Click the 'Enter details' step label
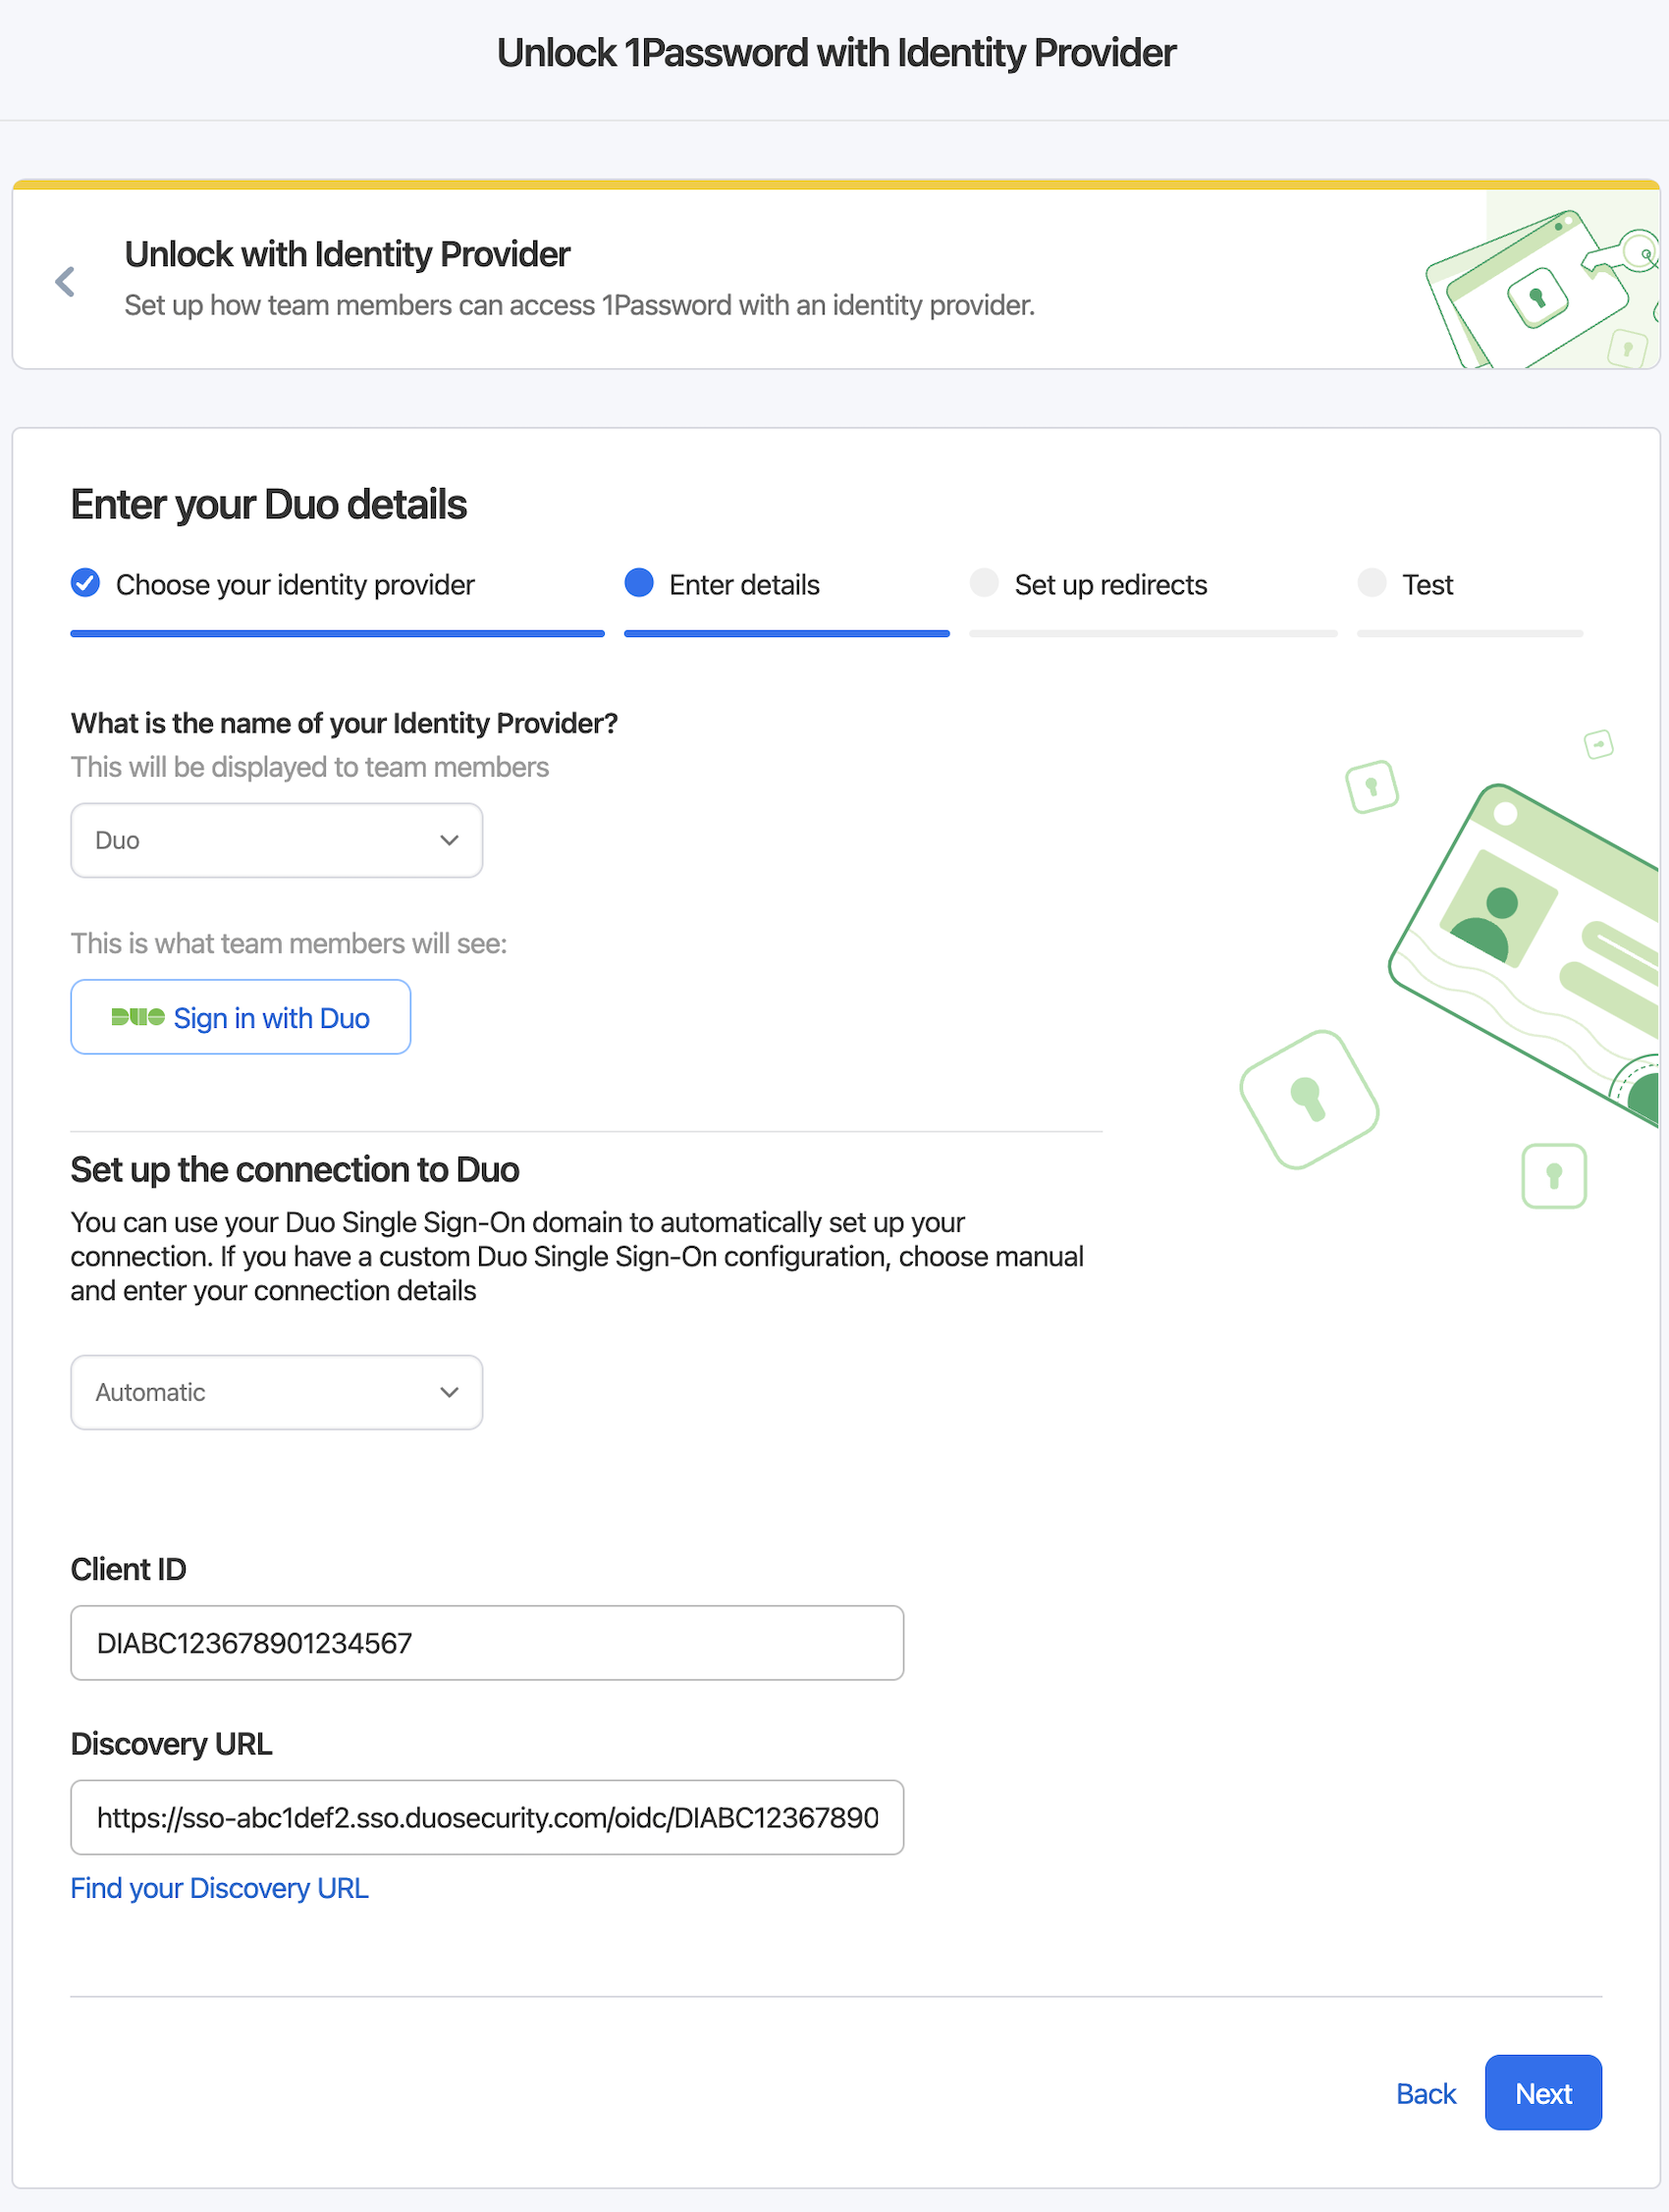The height and width of the screenshot is (2212, 1669). pyautogui.click(x=744, y=584)
